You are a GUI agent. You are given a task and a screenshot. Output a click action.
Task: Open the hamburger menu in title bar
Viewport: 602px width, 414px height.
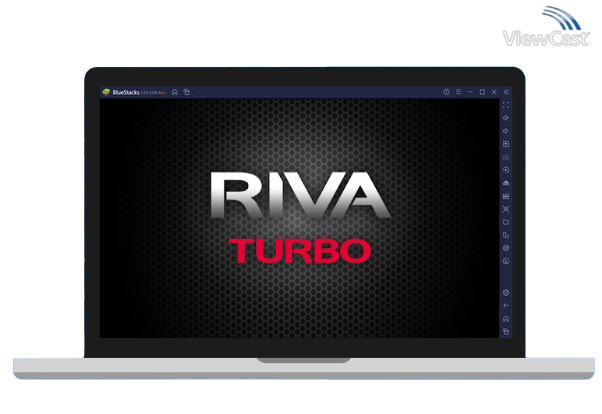tap(458, 92)
